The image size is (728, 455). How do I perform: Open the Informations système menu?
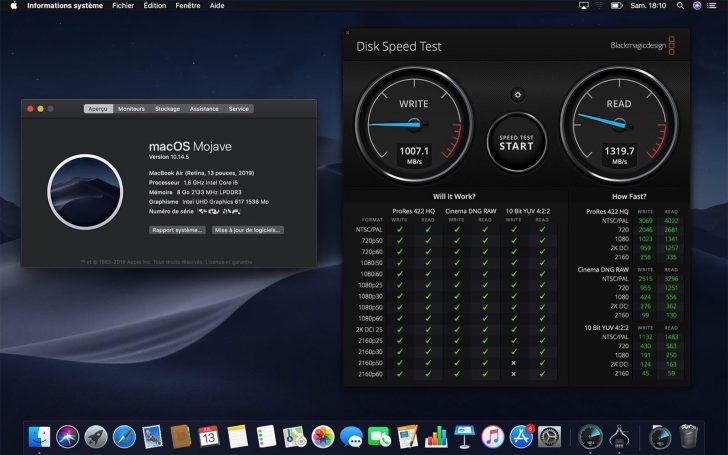coord(65,6)
